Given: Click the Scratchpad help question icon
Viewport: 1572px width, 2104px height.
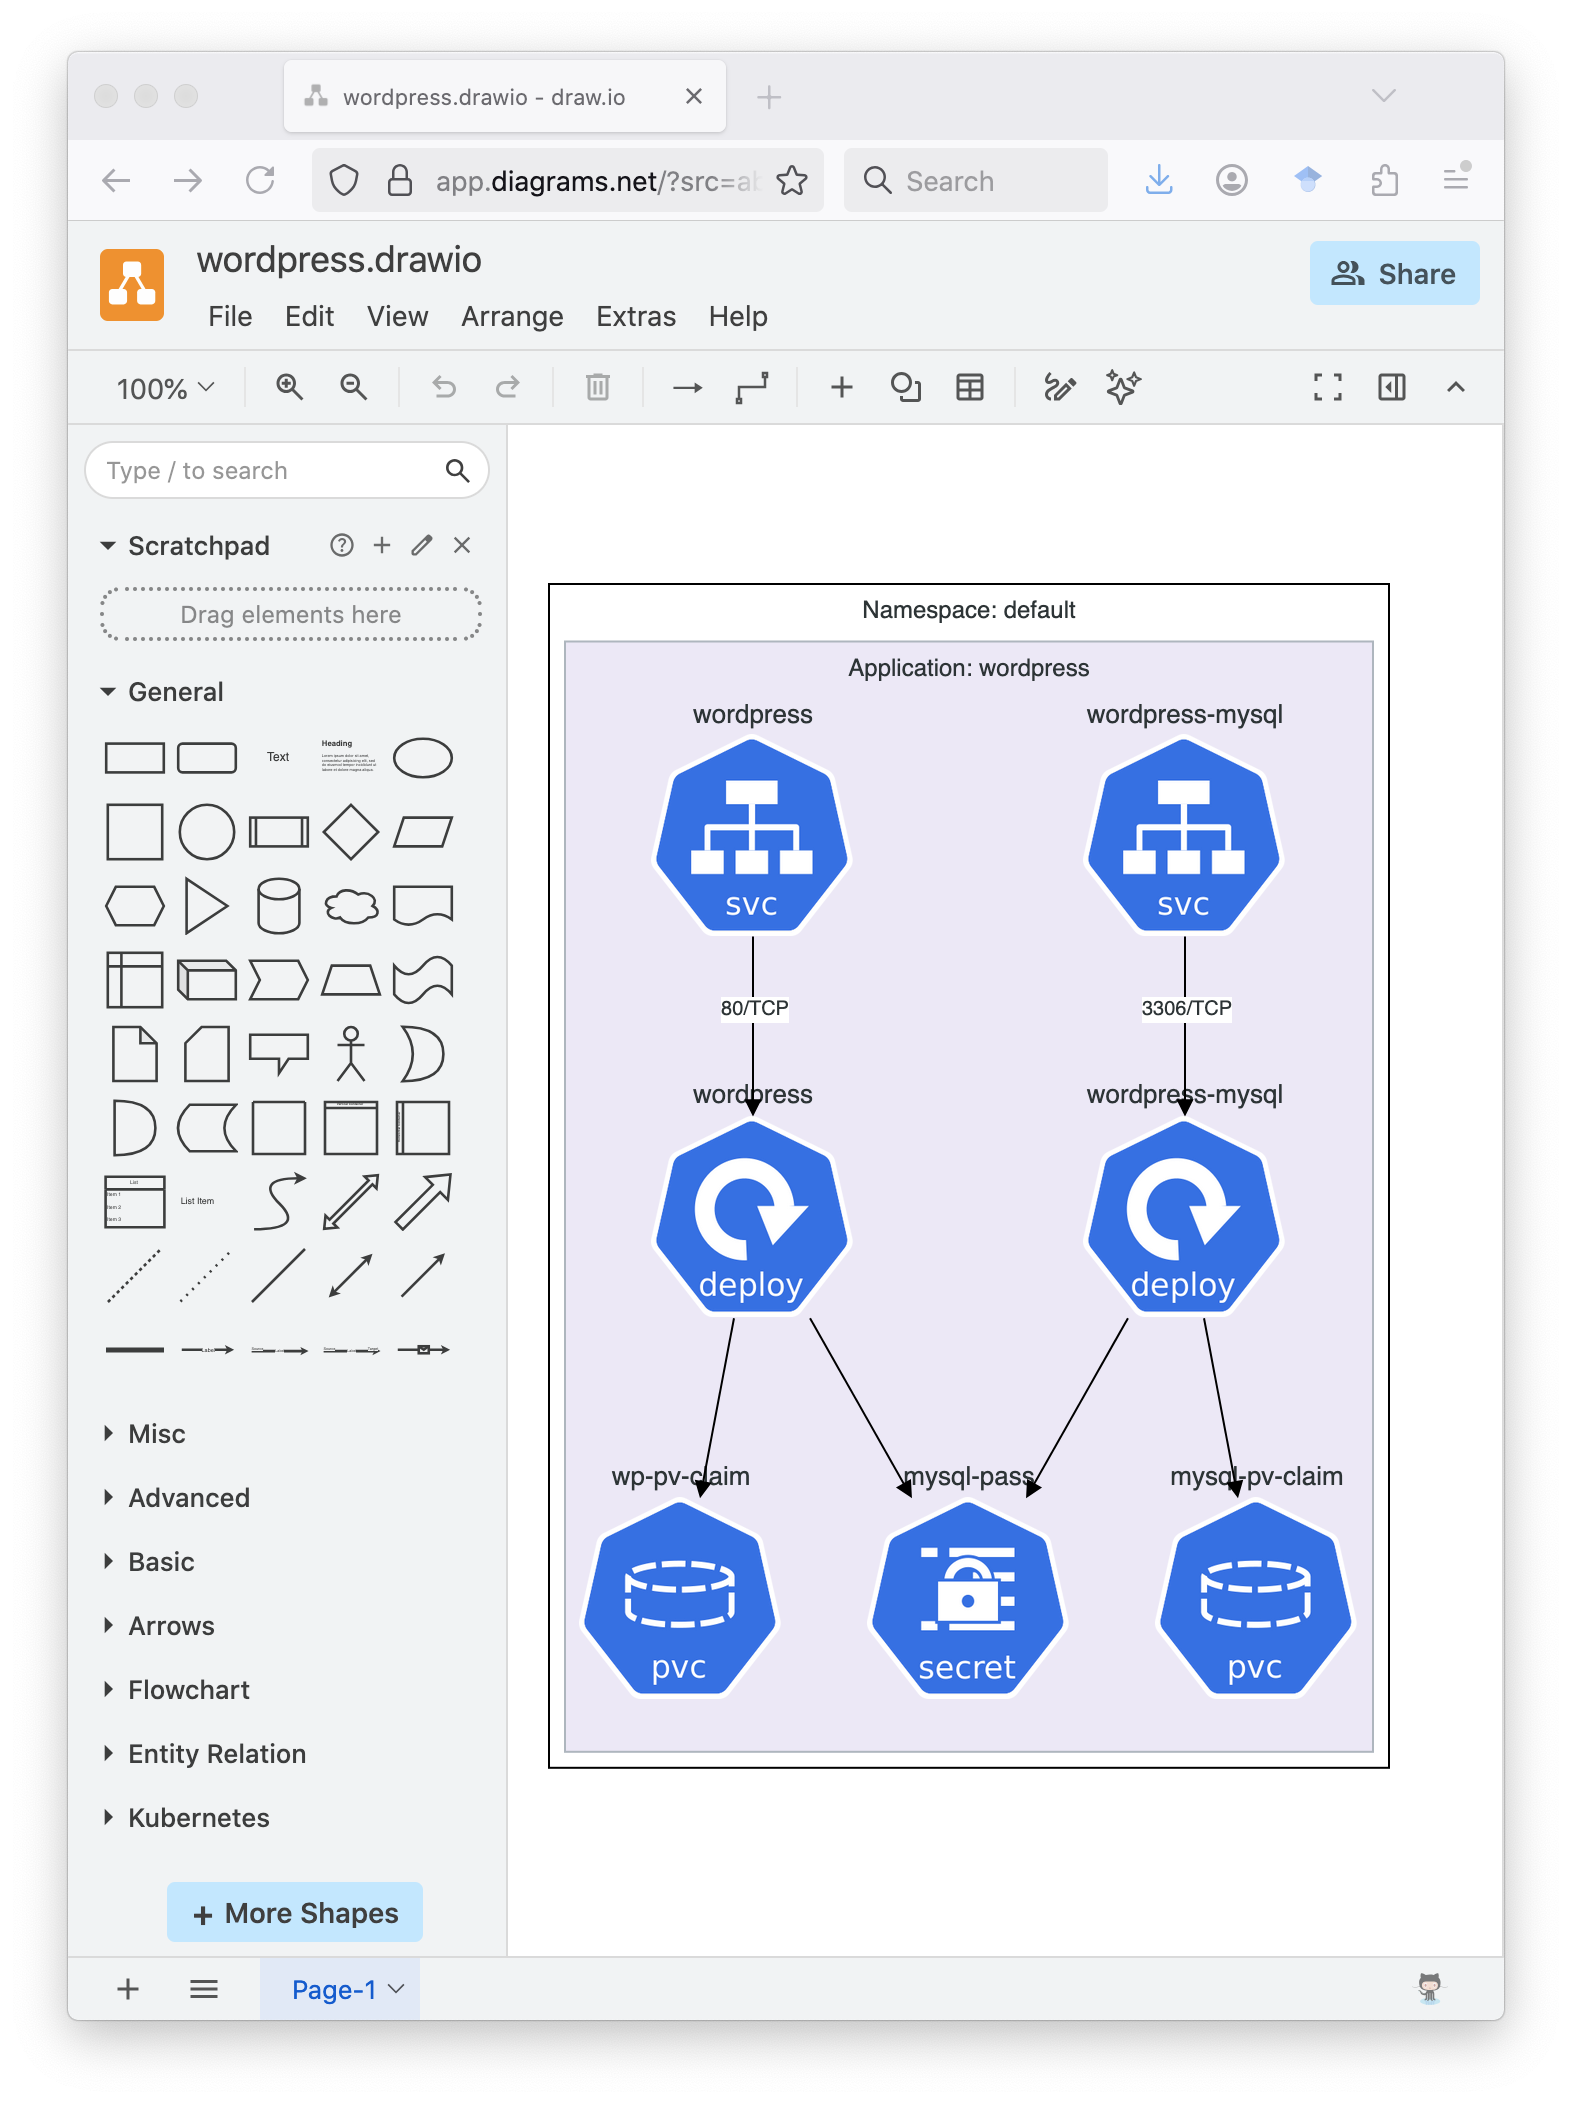Looking at the screenshot, I should tap(342, 545).
